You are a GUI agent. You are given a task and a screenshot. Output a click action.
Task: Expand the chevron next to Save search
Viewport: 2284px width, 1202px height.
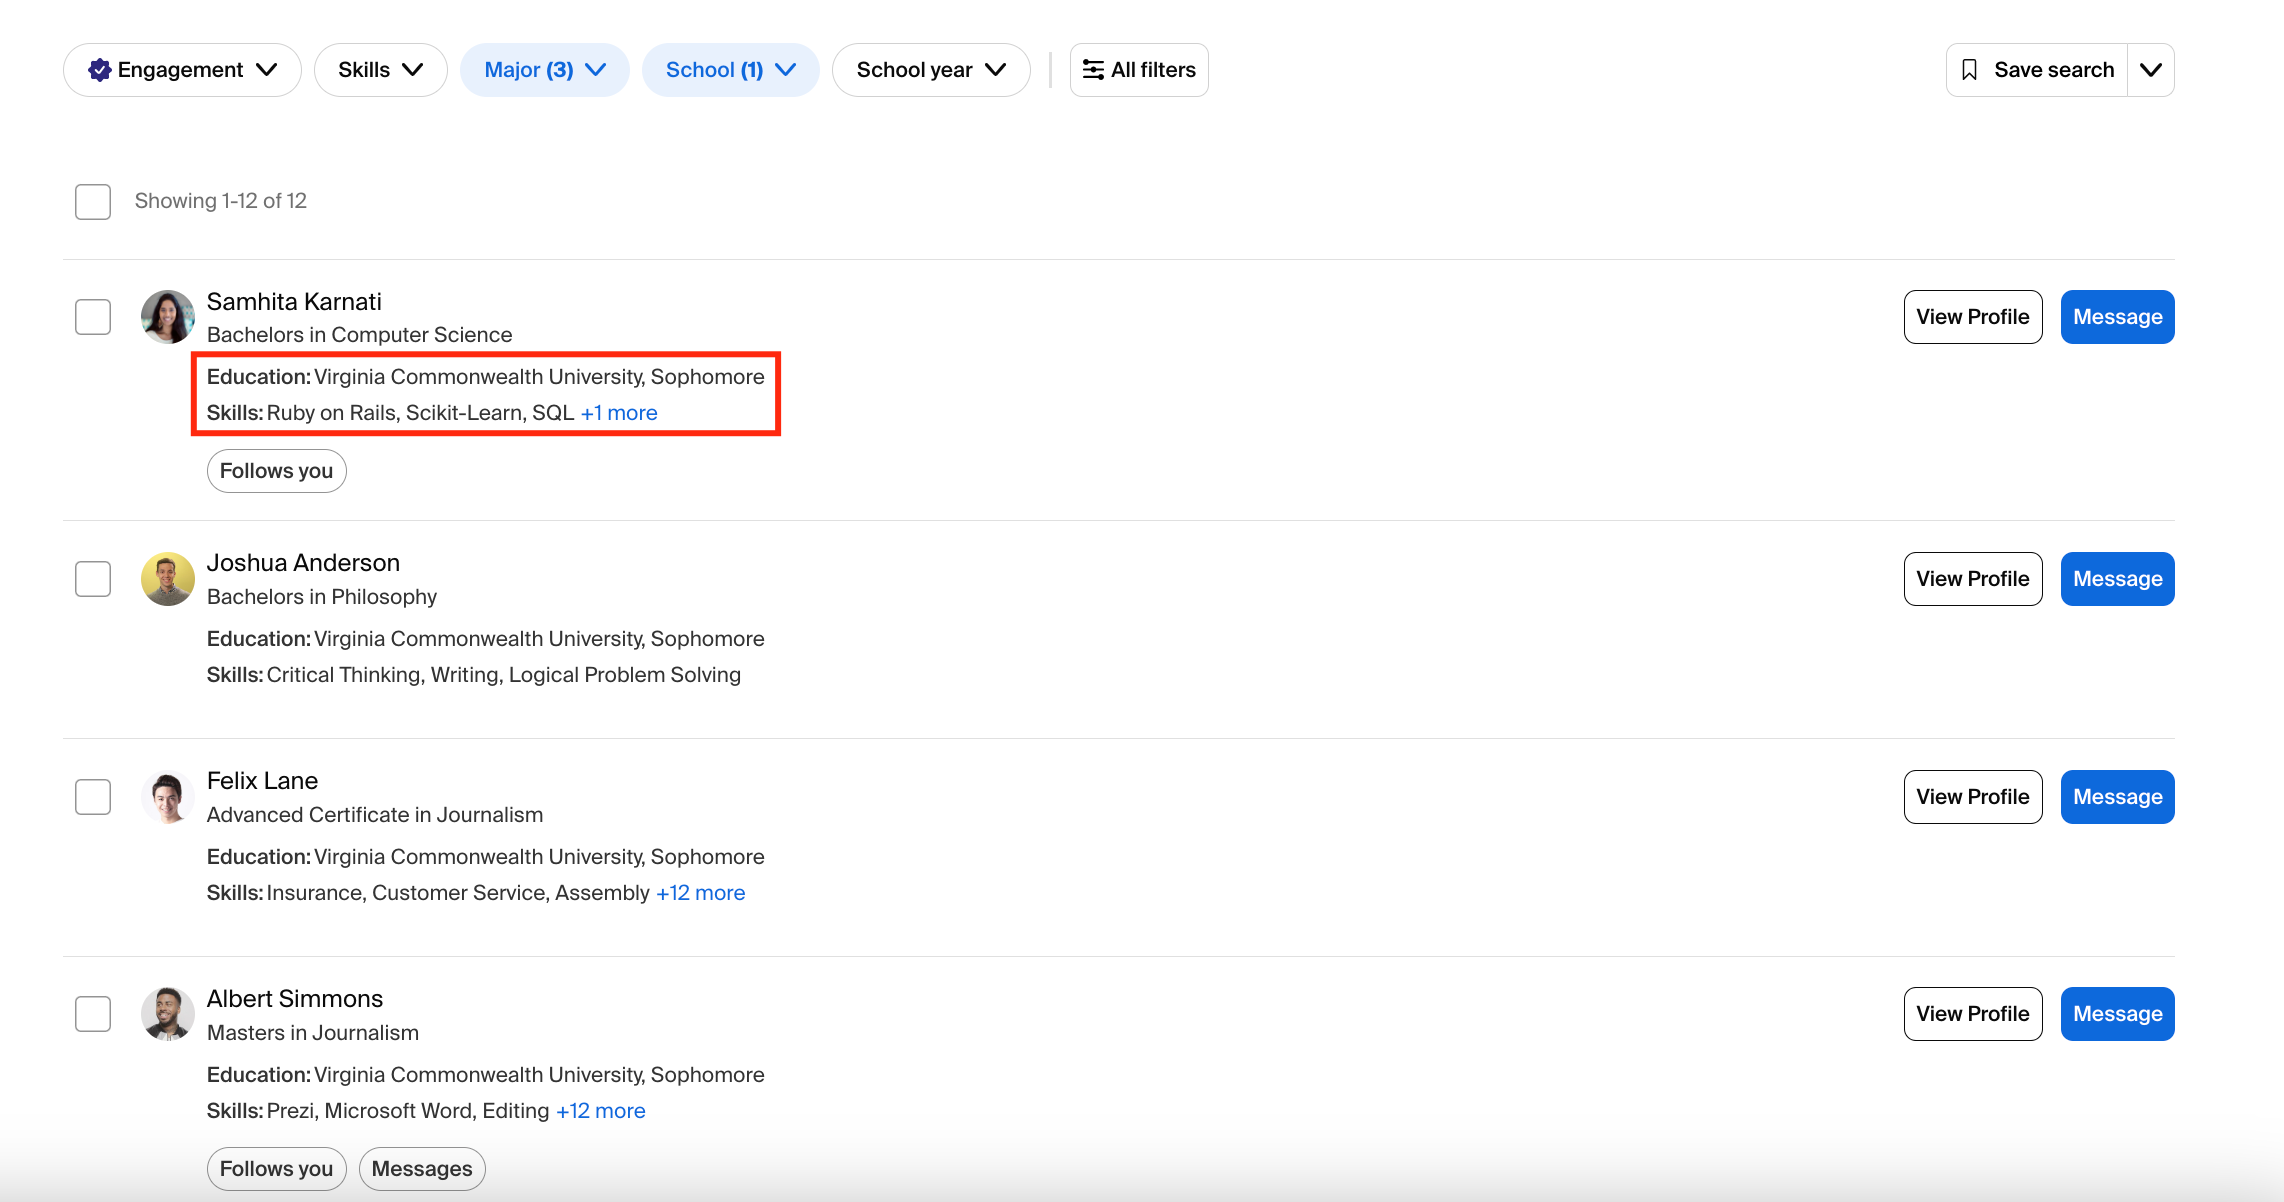tap(2150, 69)
